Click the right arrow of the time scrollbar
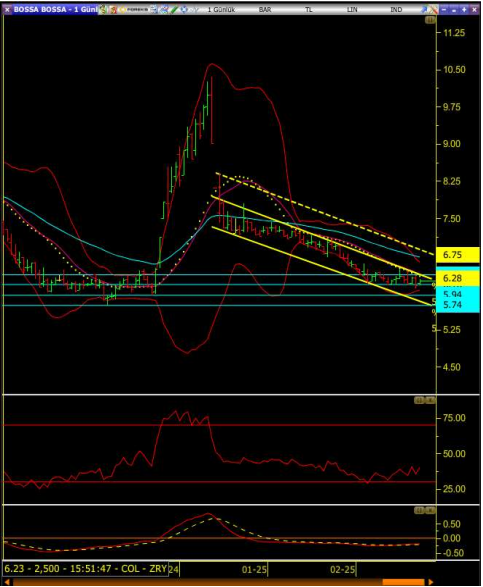This screenshot has width=483, height=587. pyautogui.click(x=431, y=582)
